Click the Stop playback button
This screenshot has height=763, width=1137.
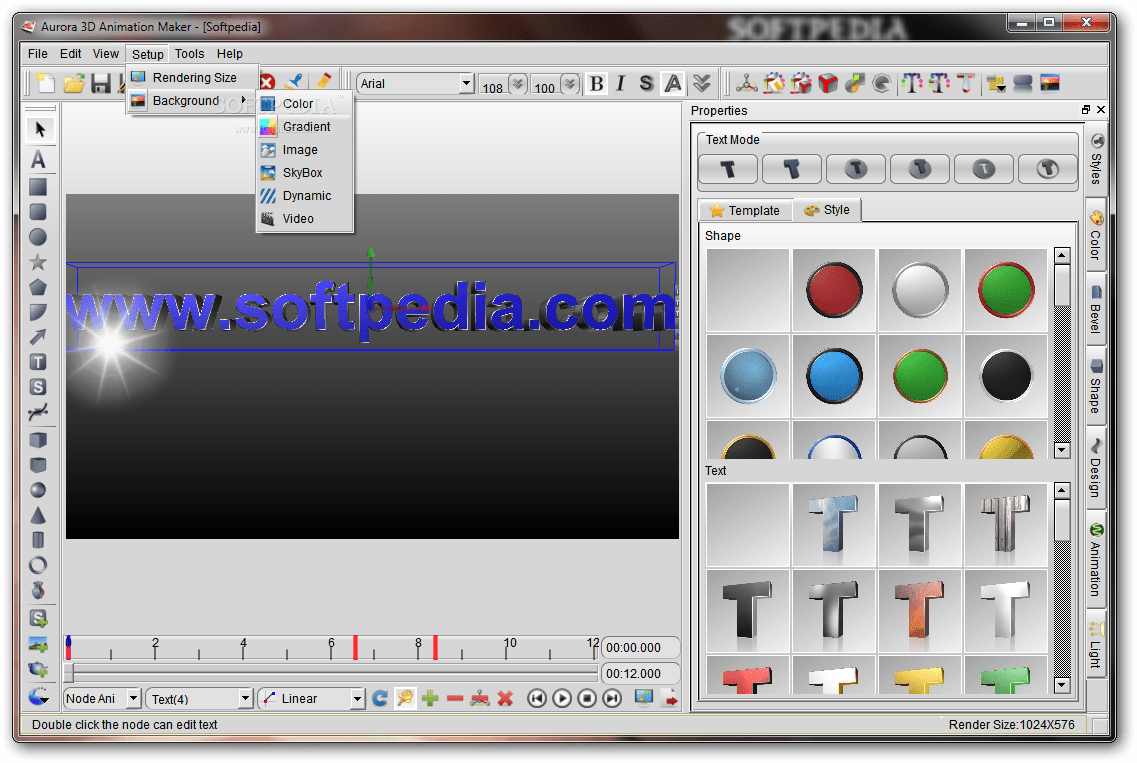pyautogui.click(x=587, y=698)
